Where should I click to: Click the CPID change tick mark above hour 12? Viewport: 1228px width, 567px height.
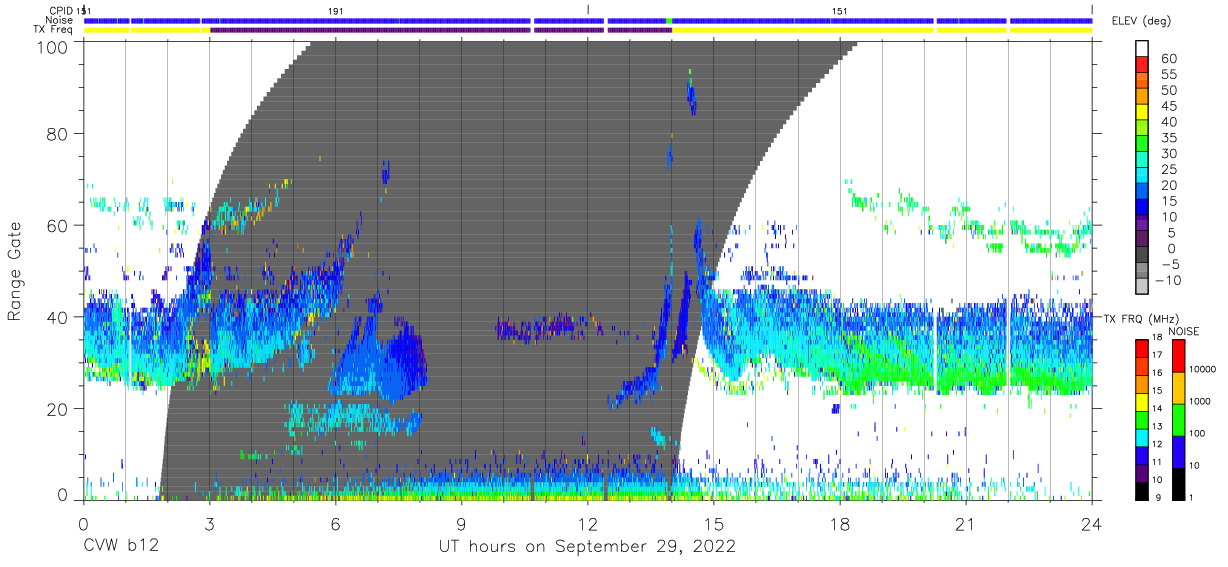[x=588, y=10]
